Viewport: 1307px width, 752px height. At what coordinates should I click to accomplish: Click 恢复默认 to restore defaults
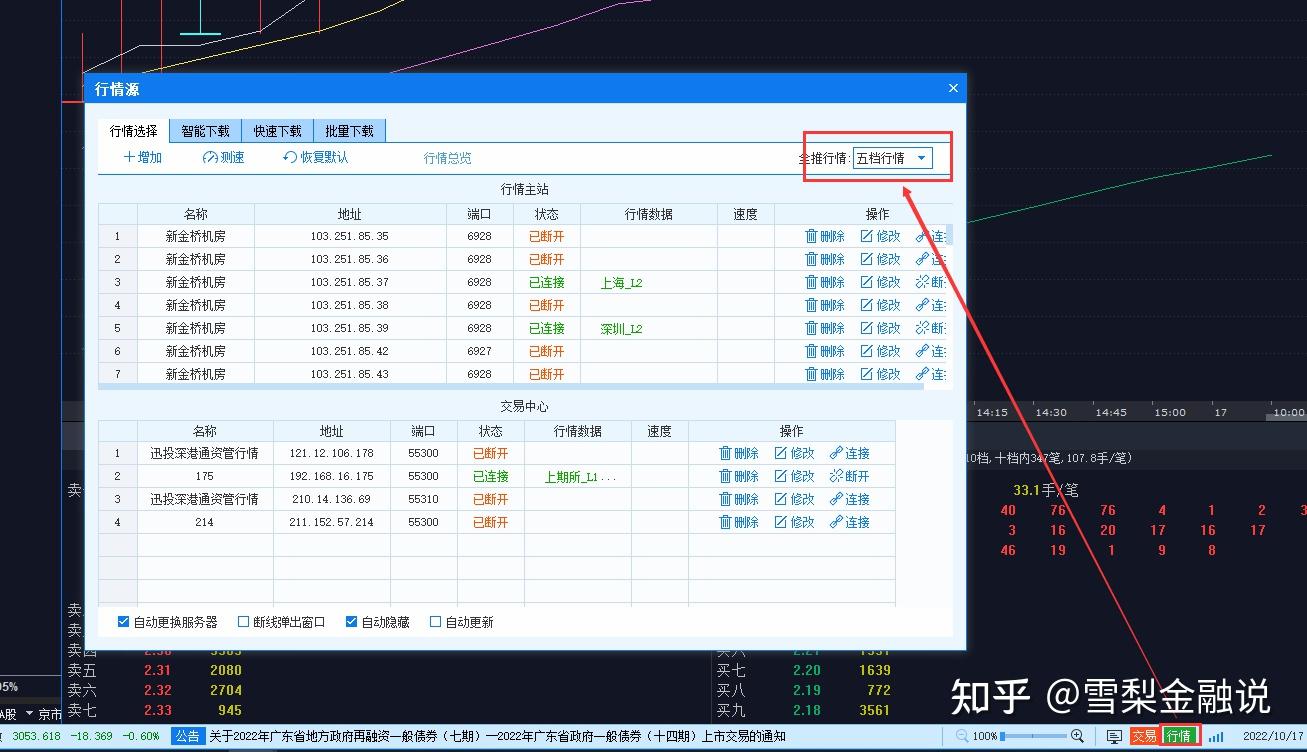(315, 157)
